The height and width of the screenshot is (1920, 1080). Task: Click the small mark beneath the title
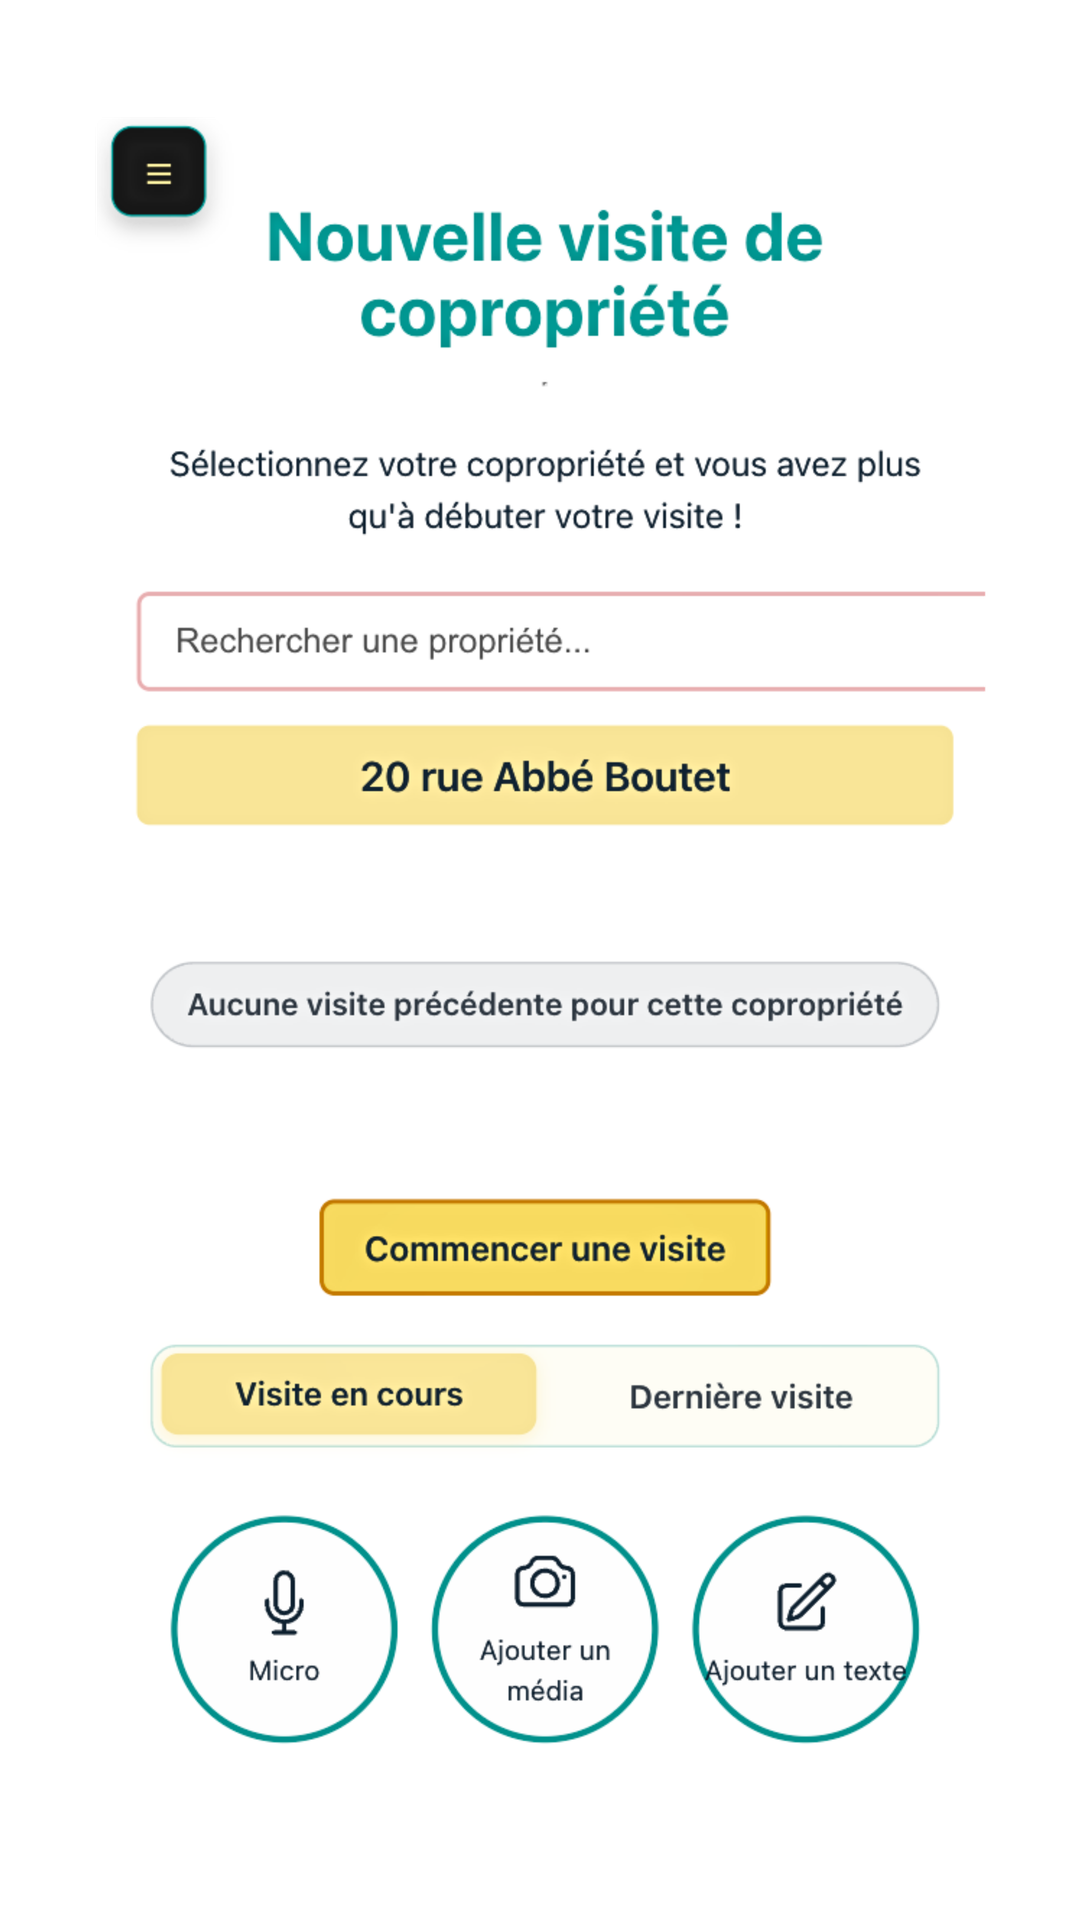pyautogui.click(x=545, y=384)
